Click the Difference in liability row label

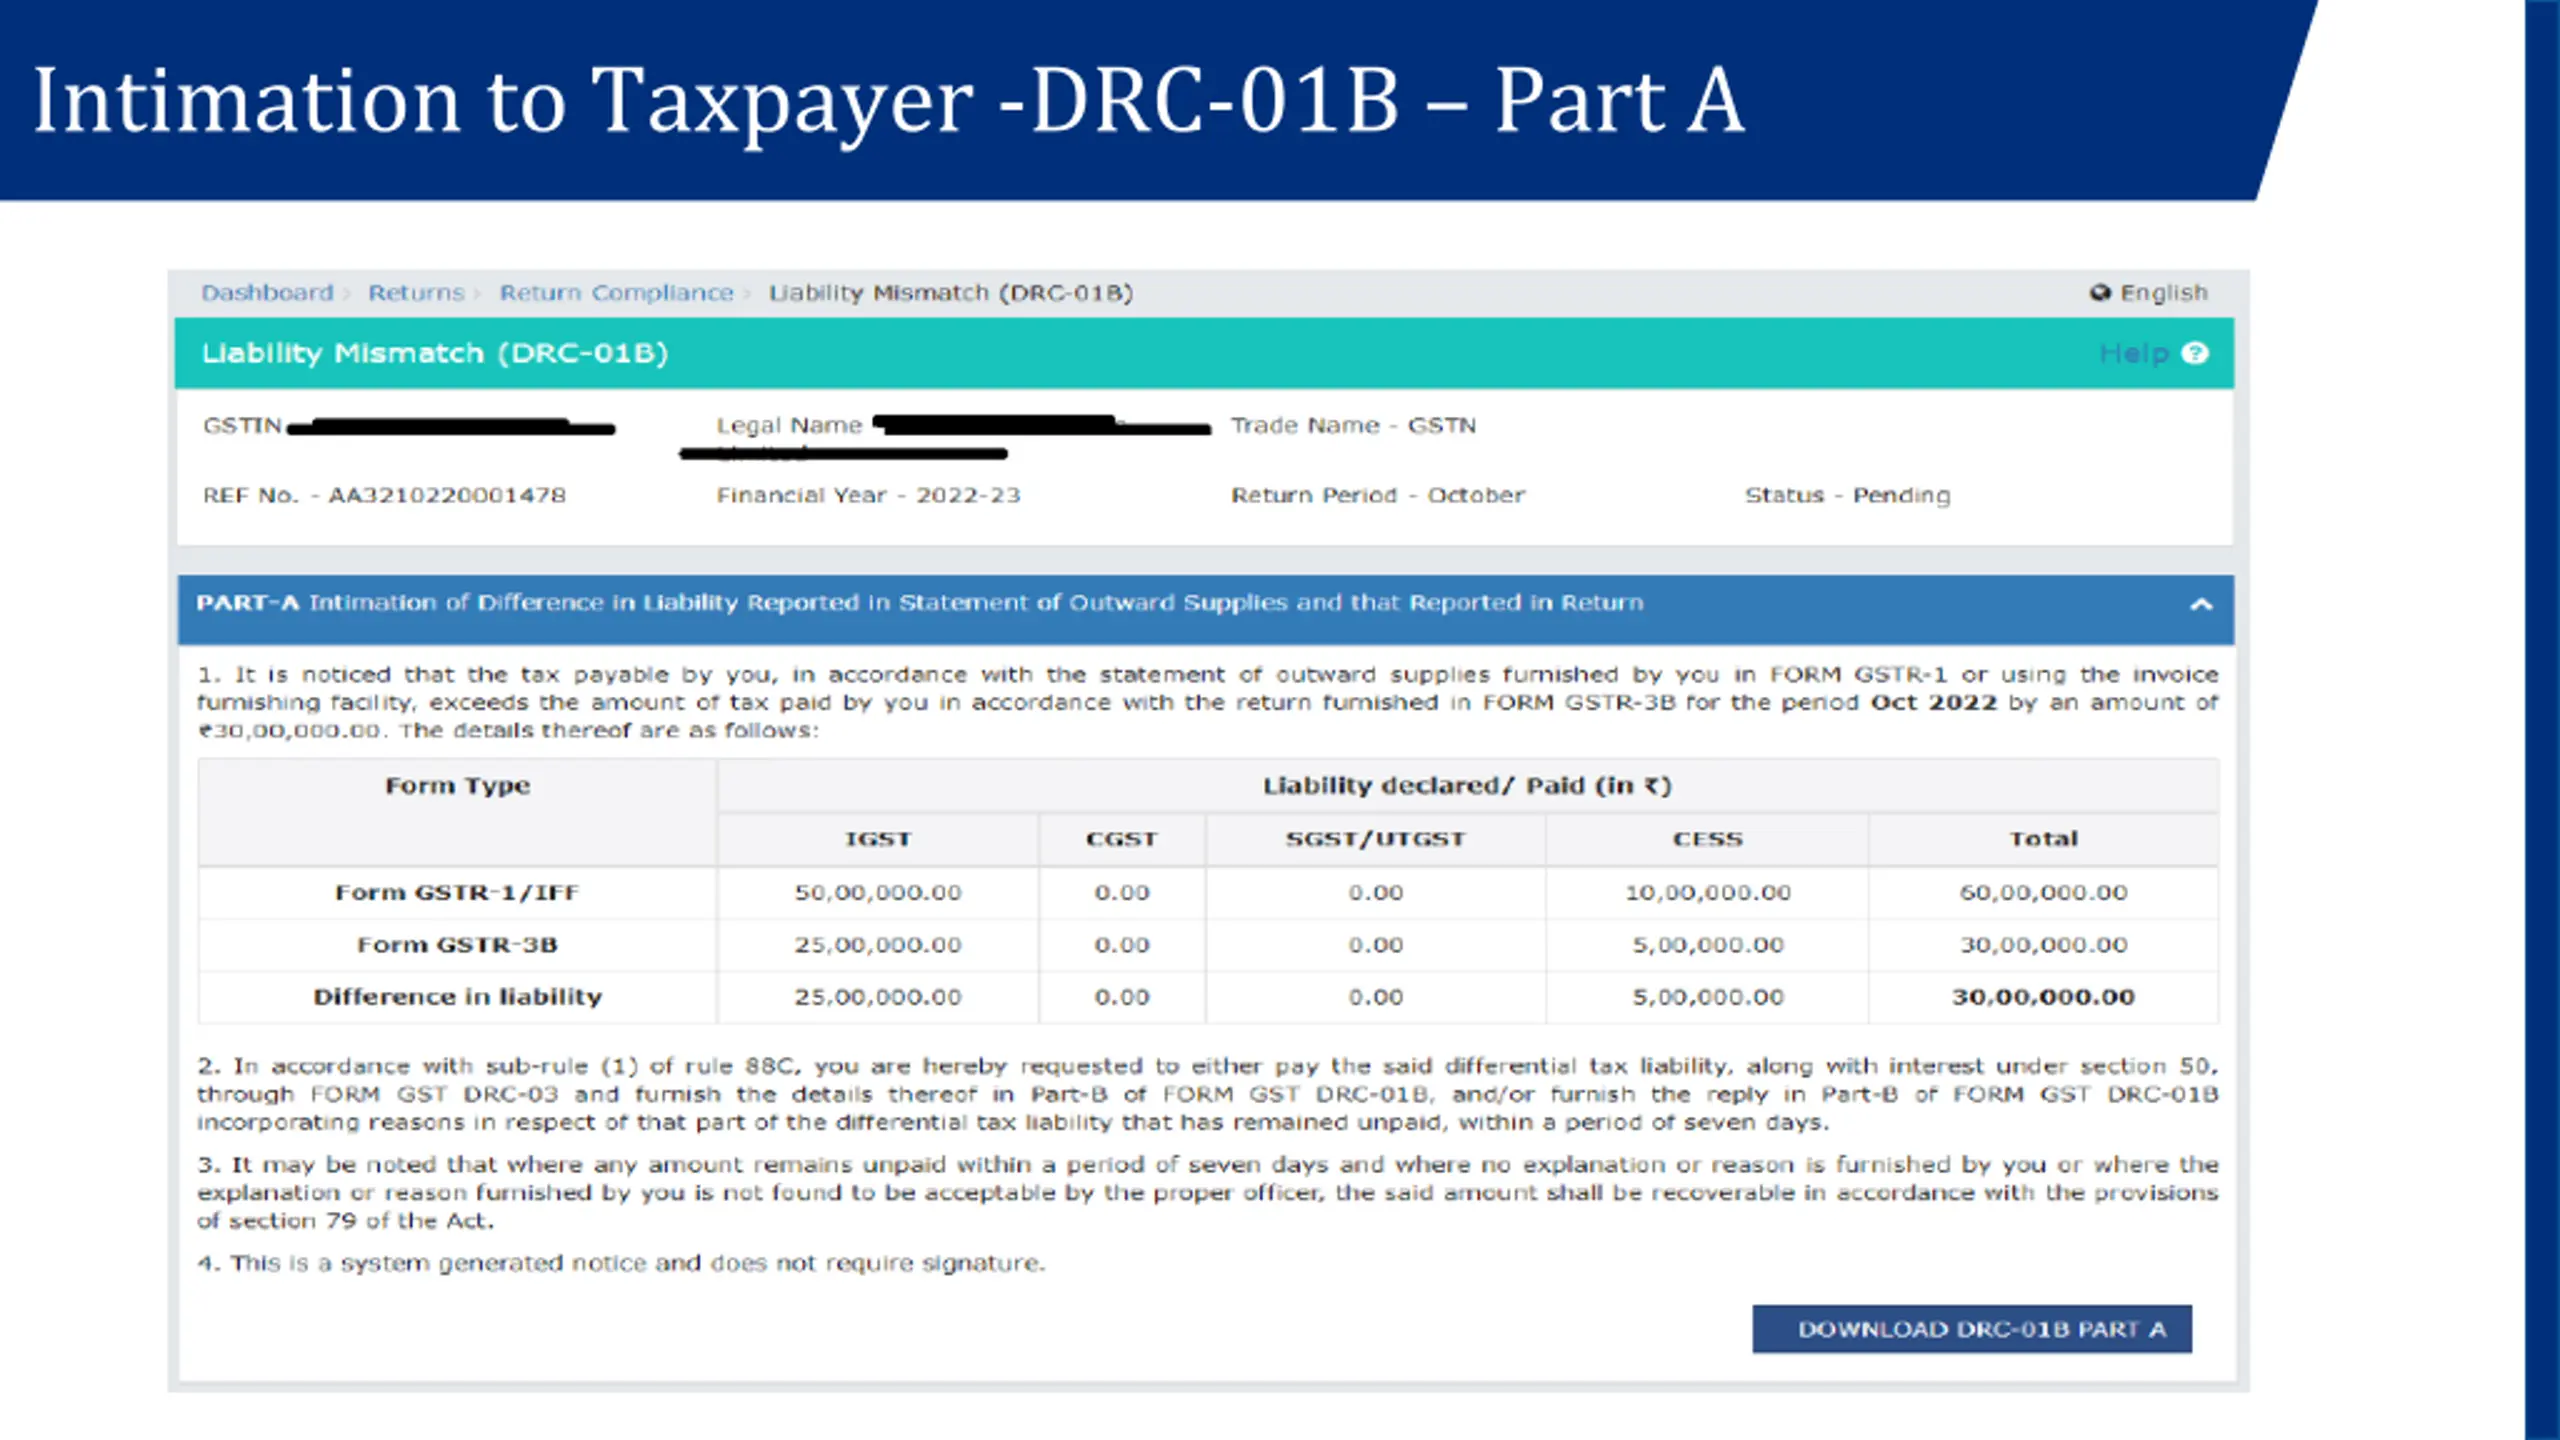[x=457, y=997]
